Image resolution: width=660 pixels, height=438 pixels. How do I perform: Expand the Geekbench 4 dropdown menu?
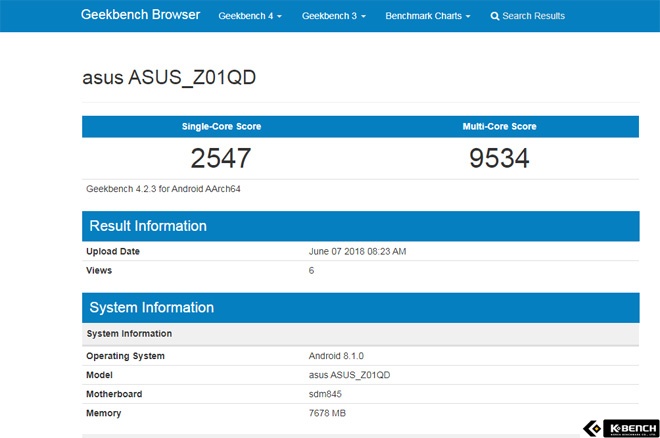pyautogui.click(x=250, y=16)
